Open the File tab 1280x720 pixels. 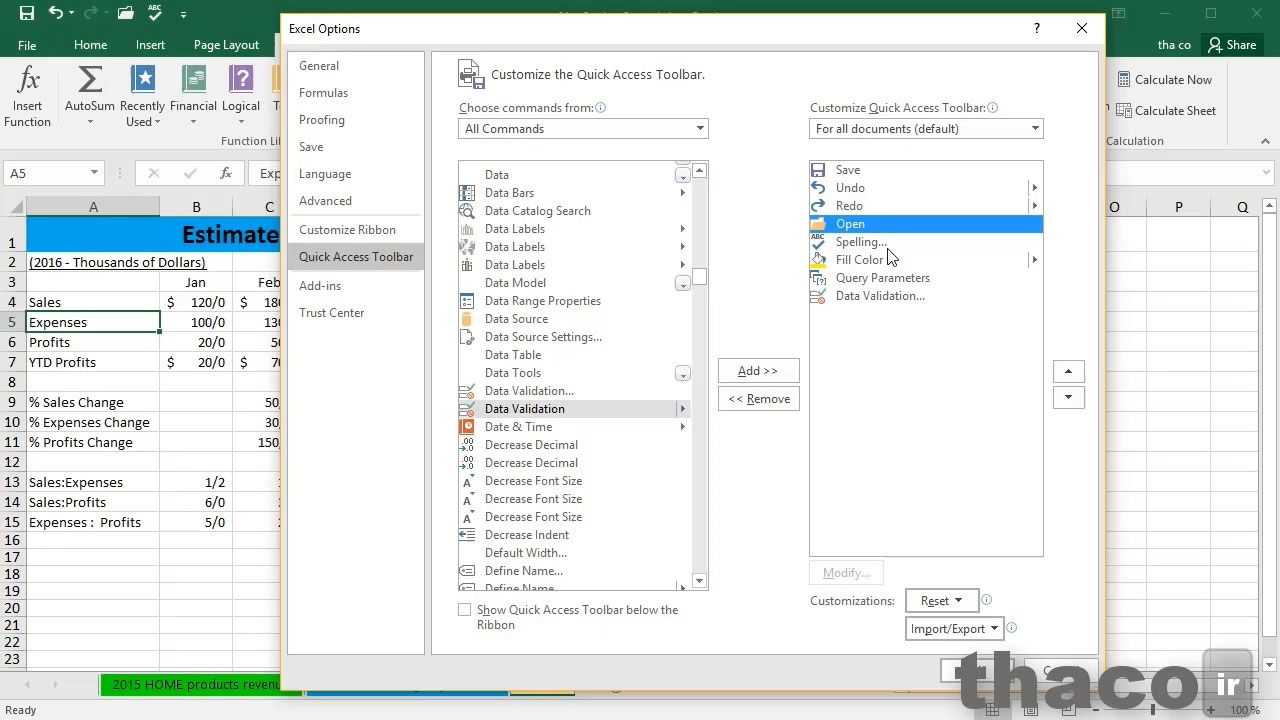click(27, 45)
